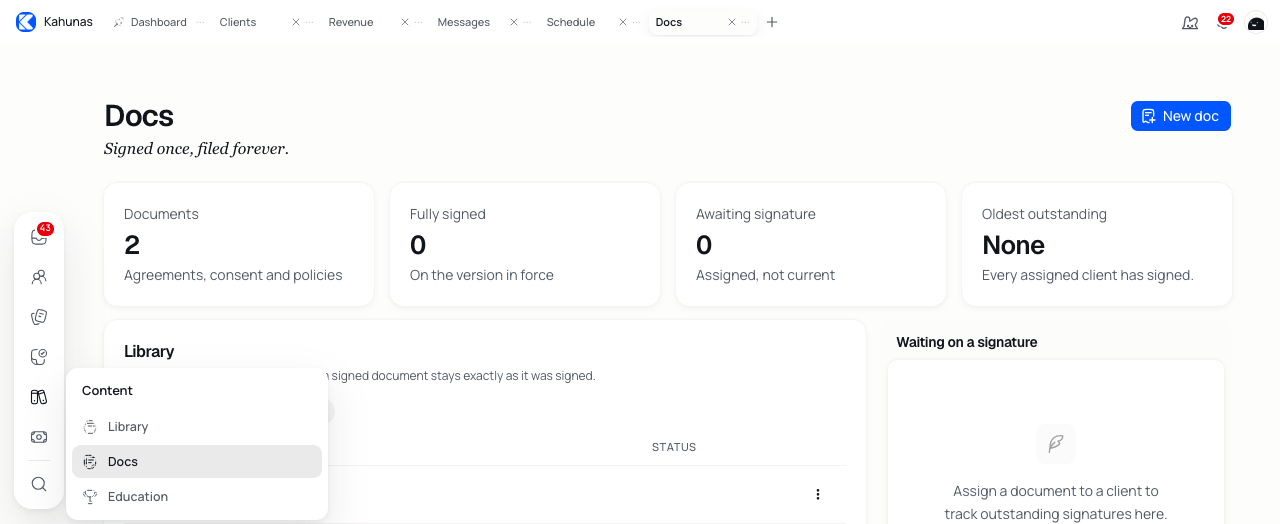Close the Clients tab
The image size is (1280, 524).
[296, 22]
